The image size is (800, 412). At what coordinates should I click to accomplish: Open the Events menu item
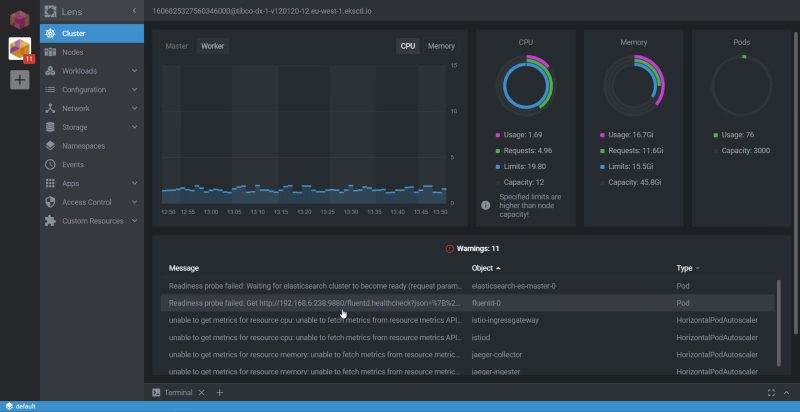point(92,165)
